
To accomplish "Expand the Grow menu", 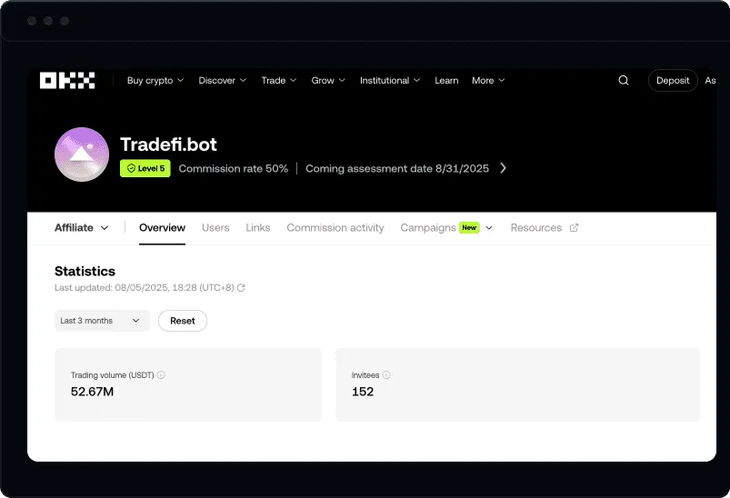I will [328, 81].
